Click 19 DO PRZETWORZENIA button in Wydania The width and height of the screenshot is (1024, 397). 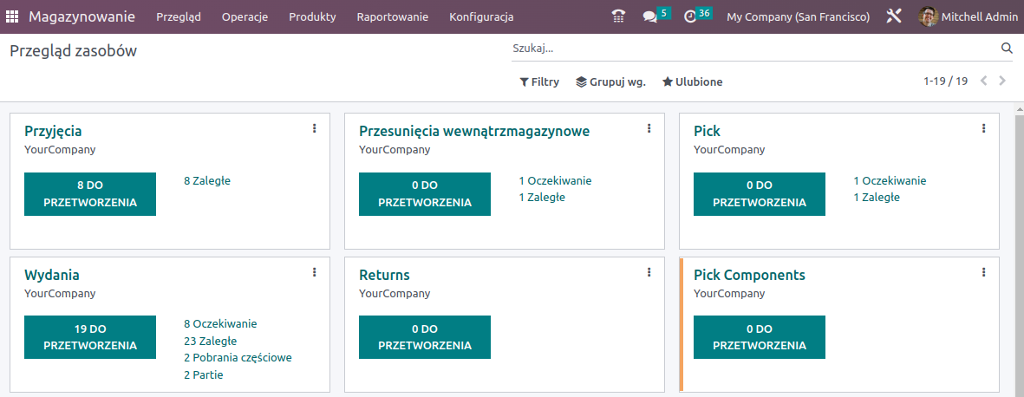(90, 337)
